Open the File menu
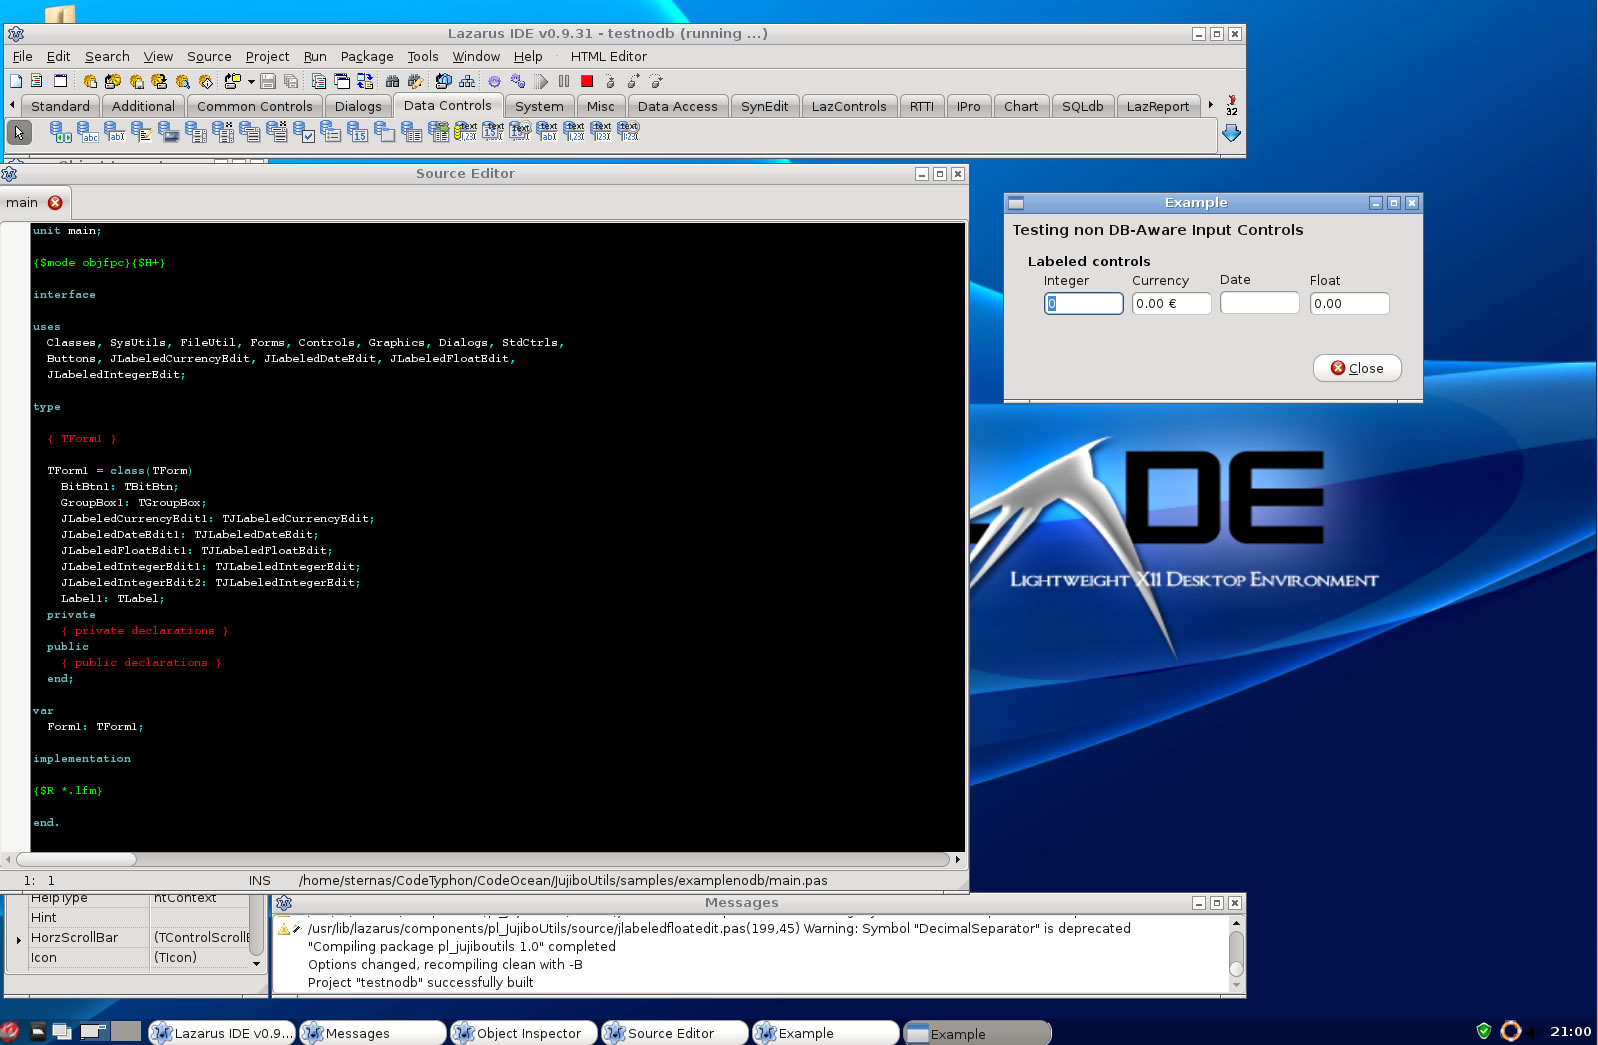1598x1045 pixels. pyautogui.click(x=22, y=57)
